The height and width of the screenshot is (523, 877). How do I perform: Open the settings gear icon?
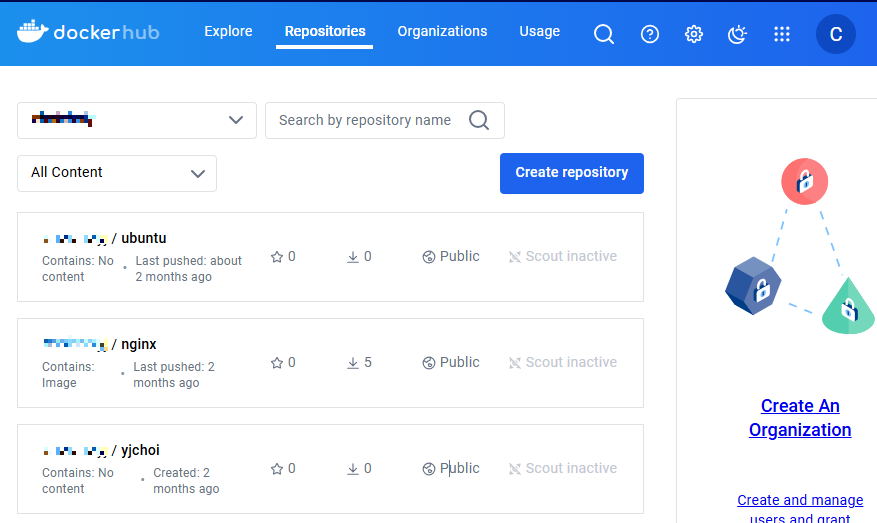694,34
